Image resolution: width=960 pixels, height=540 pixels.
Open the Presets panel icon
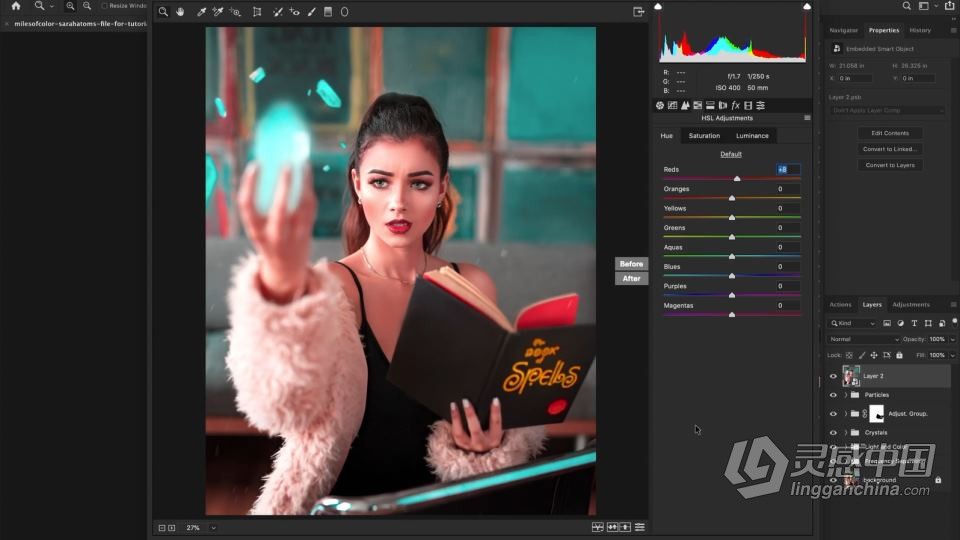tap(760, 105)
